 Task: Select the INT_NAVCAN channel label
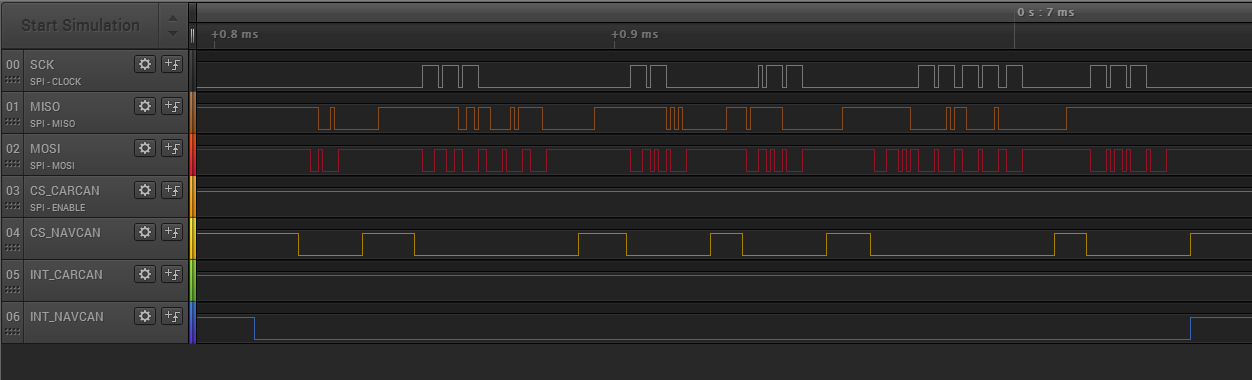(x=67, y=316)
